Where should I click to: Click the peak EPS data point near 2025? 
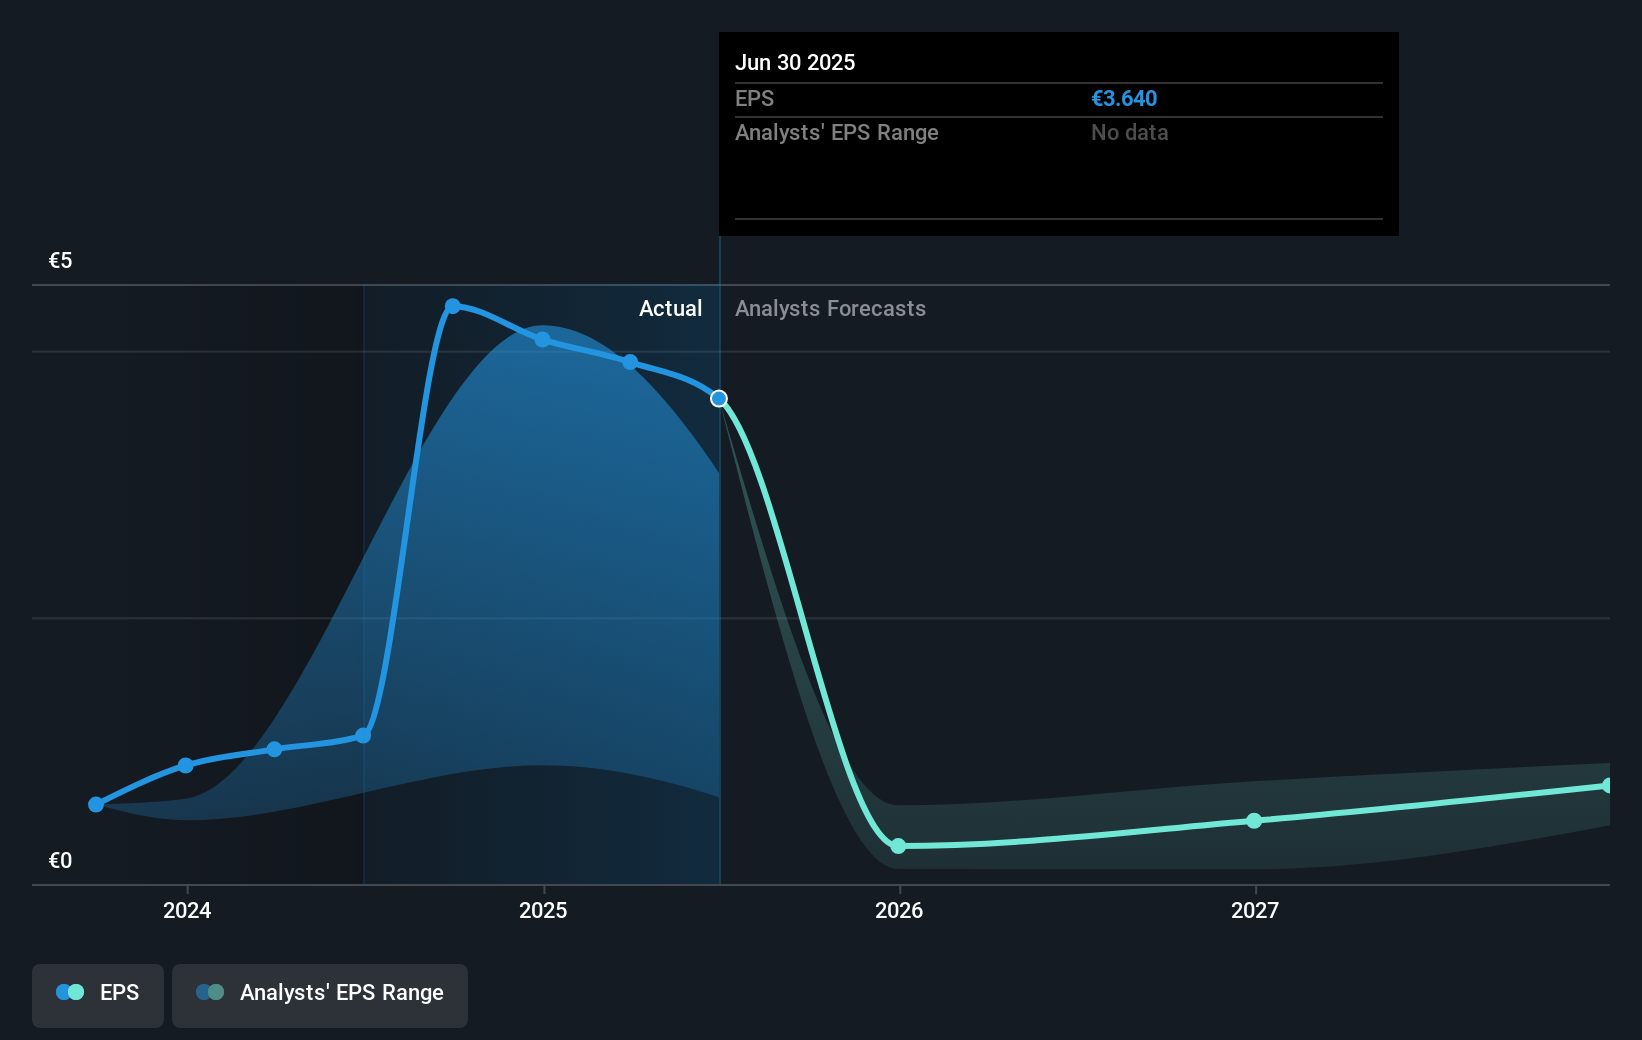coord(452,306)
